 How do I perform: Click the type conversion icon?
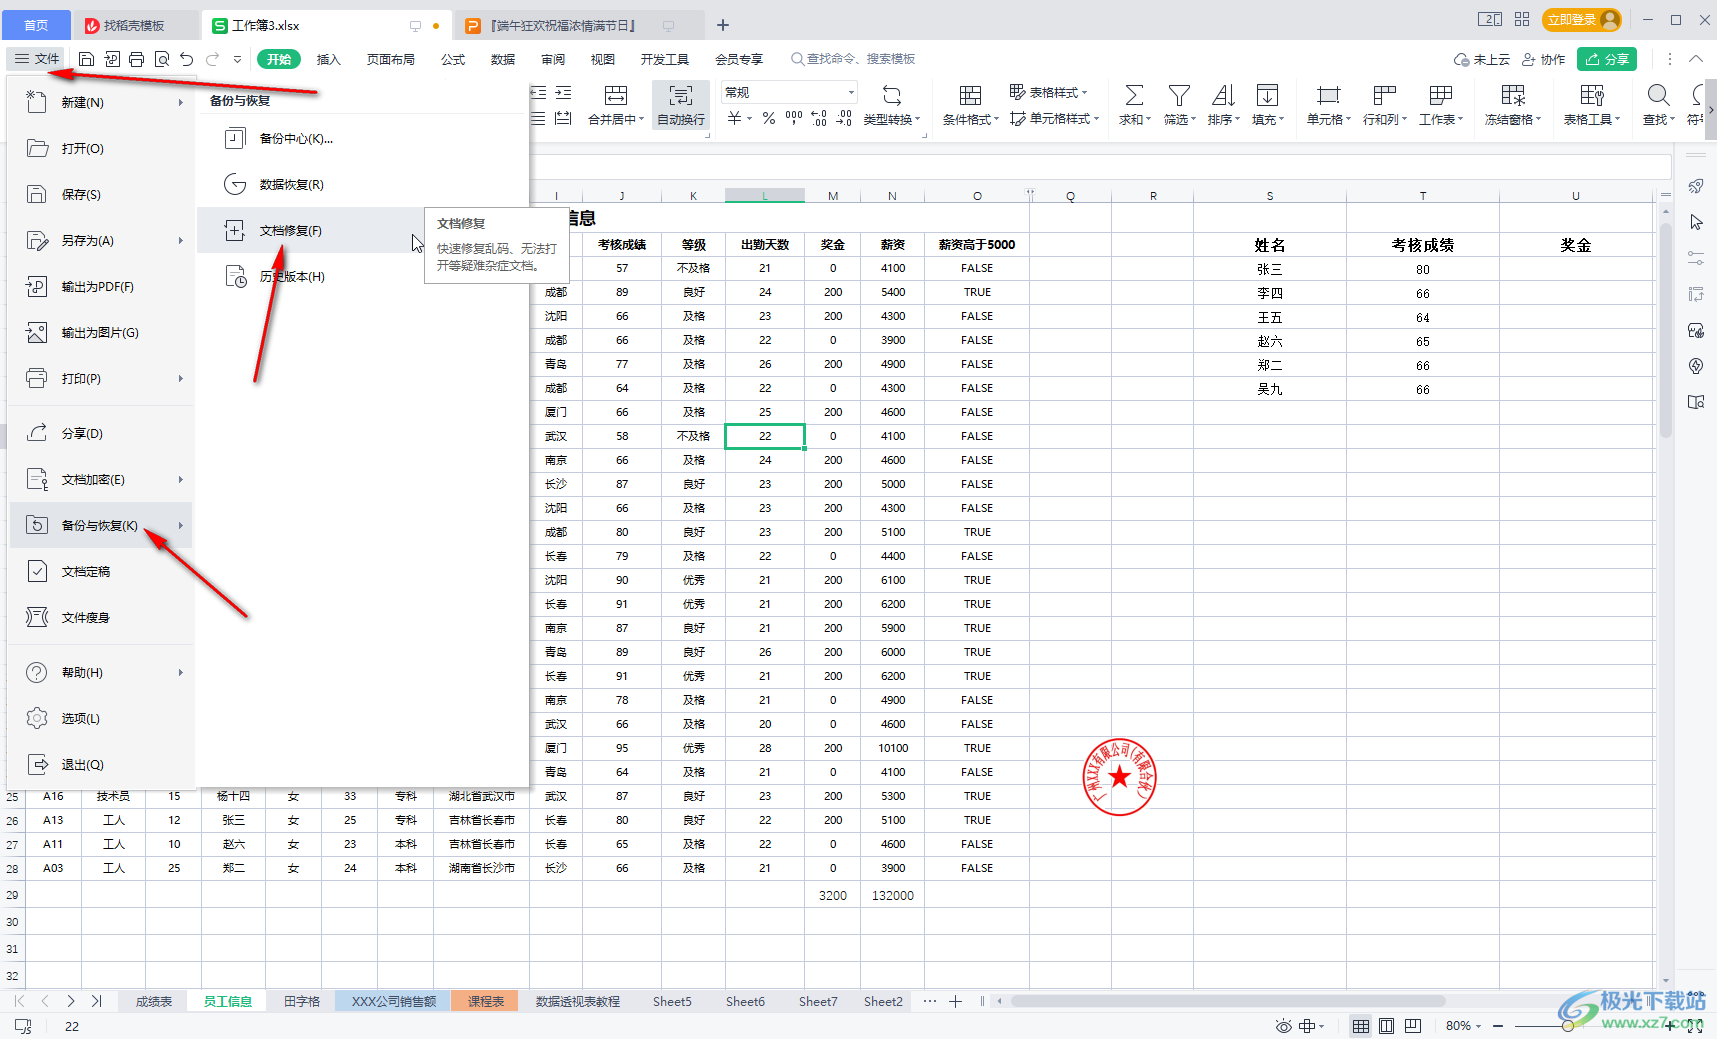click(892, 95)
